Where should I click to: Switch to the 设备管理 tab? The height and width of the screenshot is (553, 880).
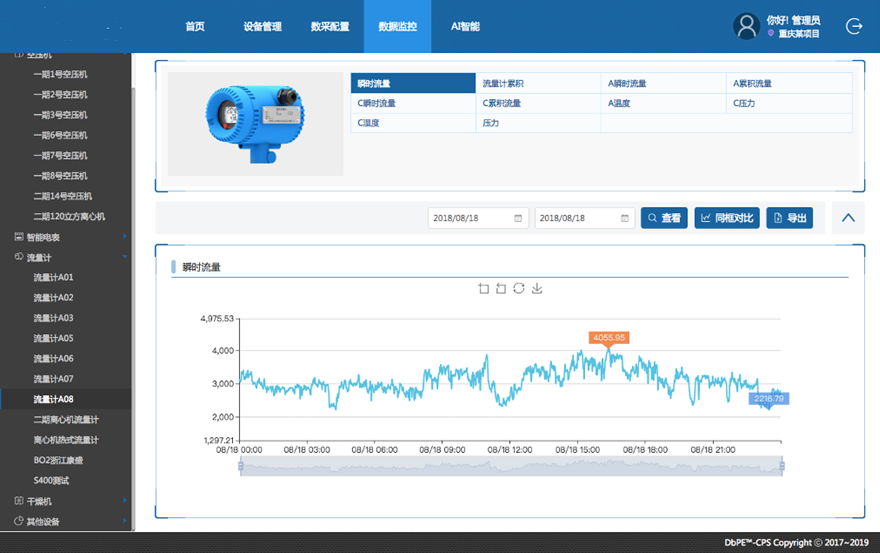point(262,27)
